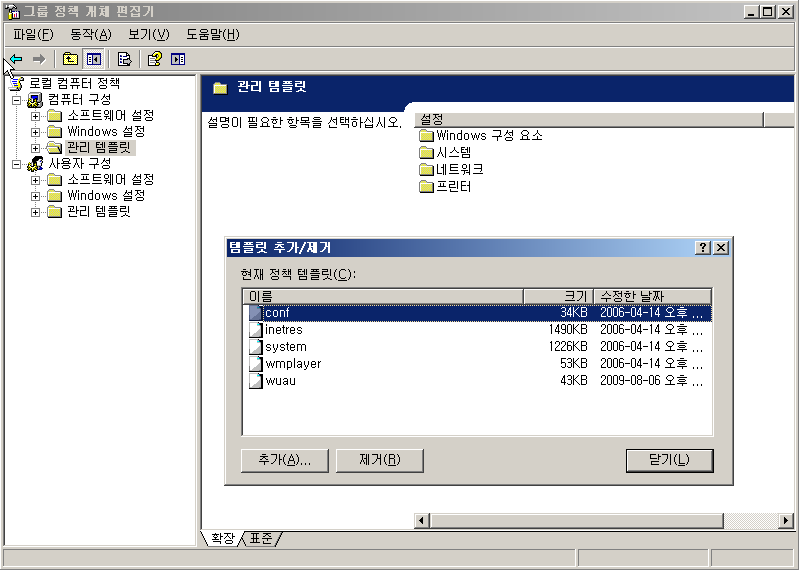The height and width of the screenshot is (570, 799).
Task: Click the 닫기(L) button
Action: point(670,460)
